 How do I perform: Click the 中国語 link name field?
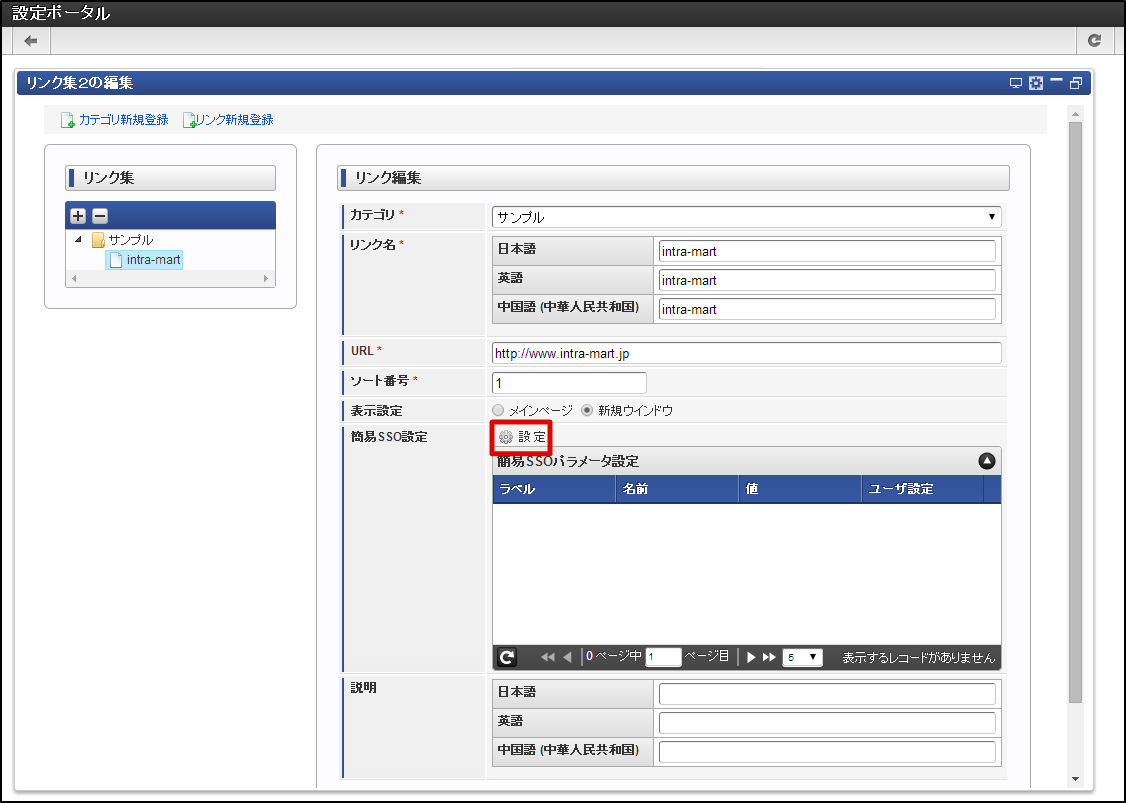[x=827, y=310]
